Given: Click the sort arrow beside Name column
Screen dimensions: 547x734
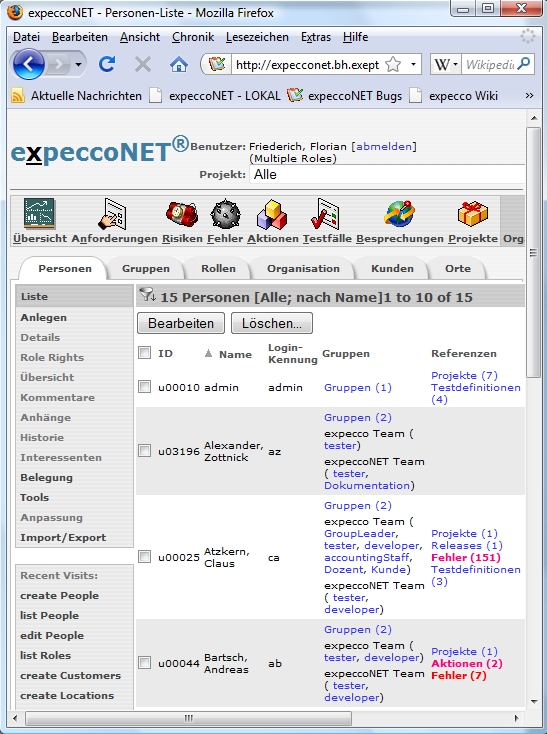Looking at the screenshot, I should [x=209, y=353].
